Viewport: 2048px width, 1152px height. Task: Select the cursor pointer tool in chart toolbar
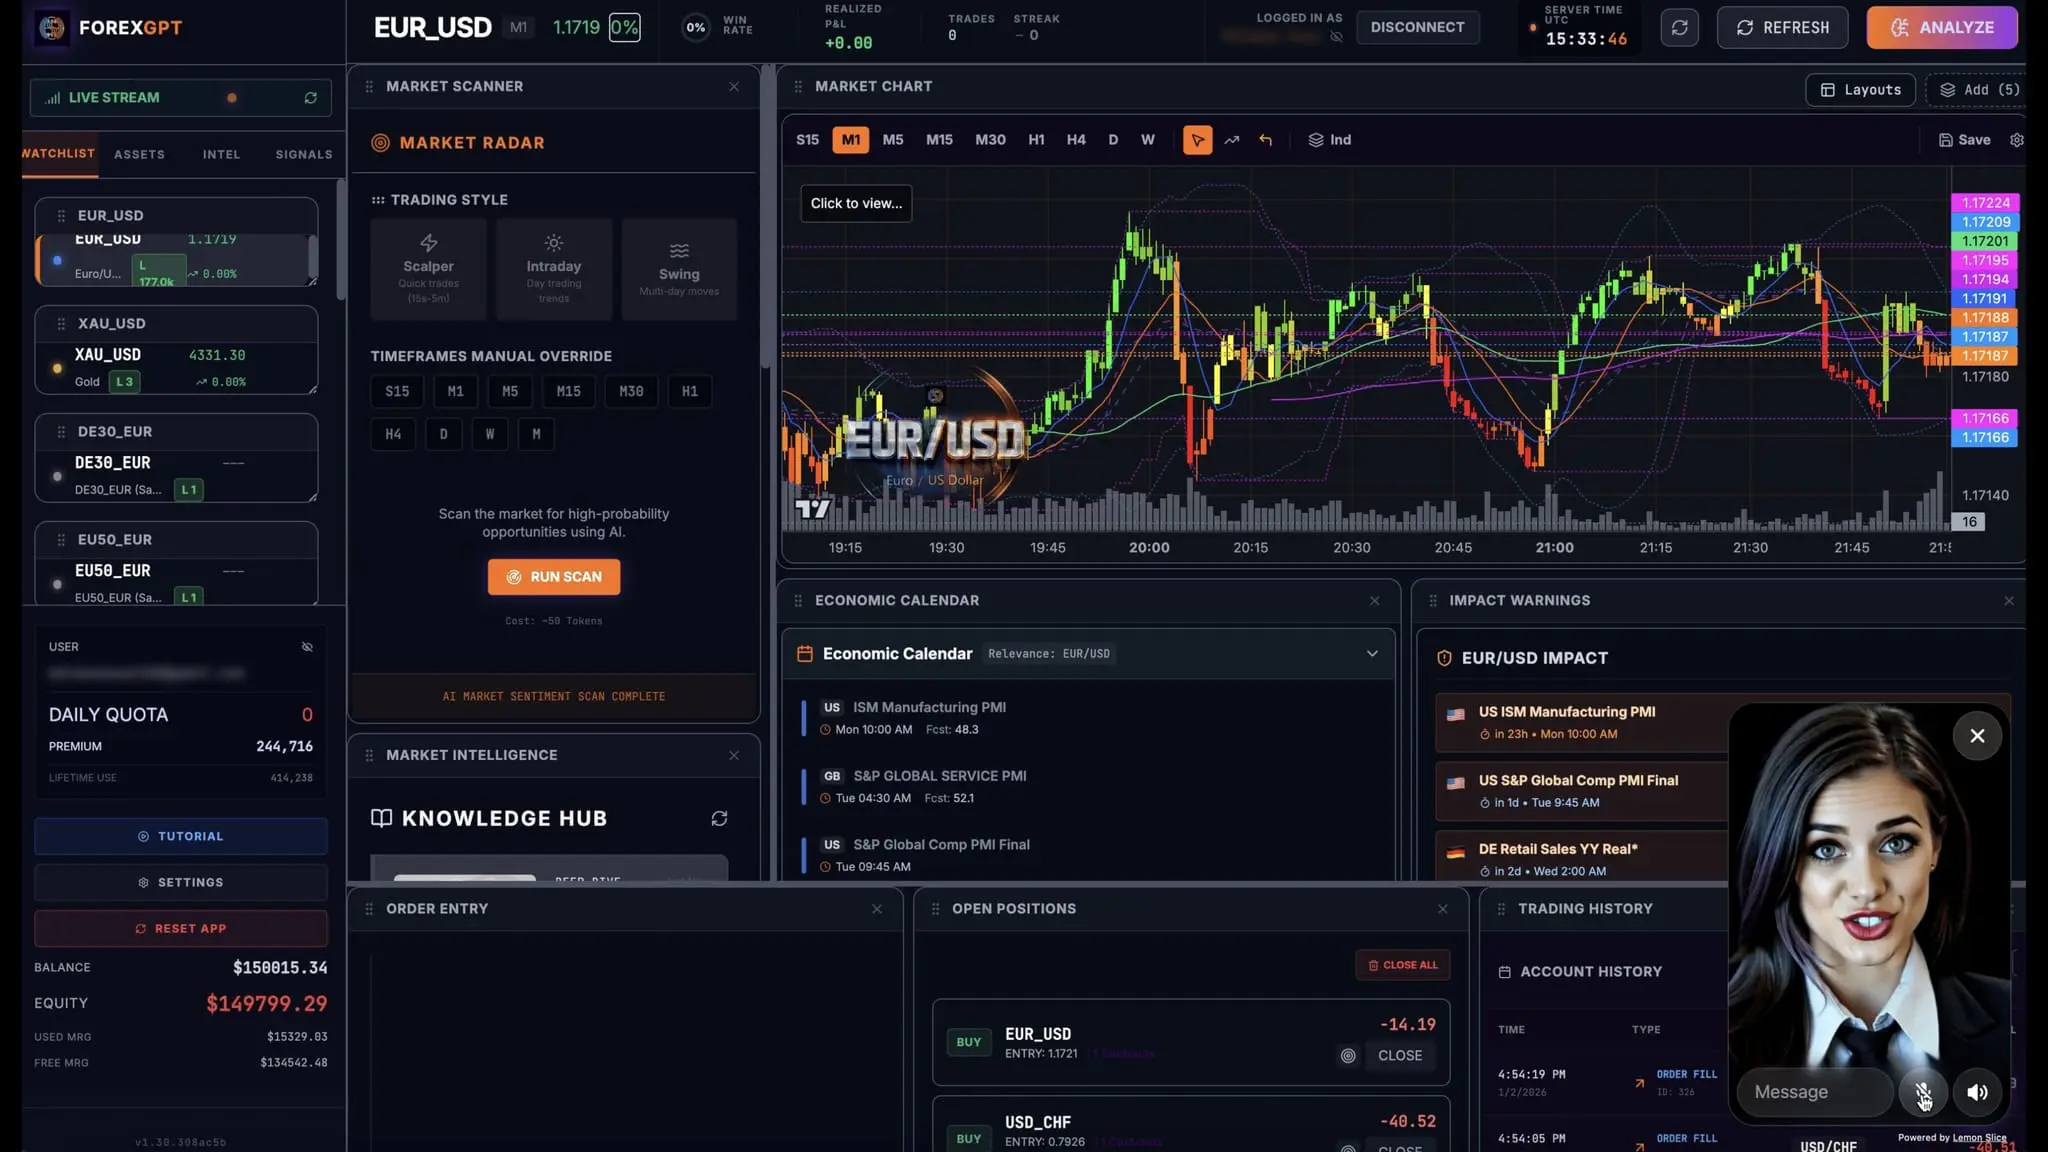point(1197,140)
